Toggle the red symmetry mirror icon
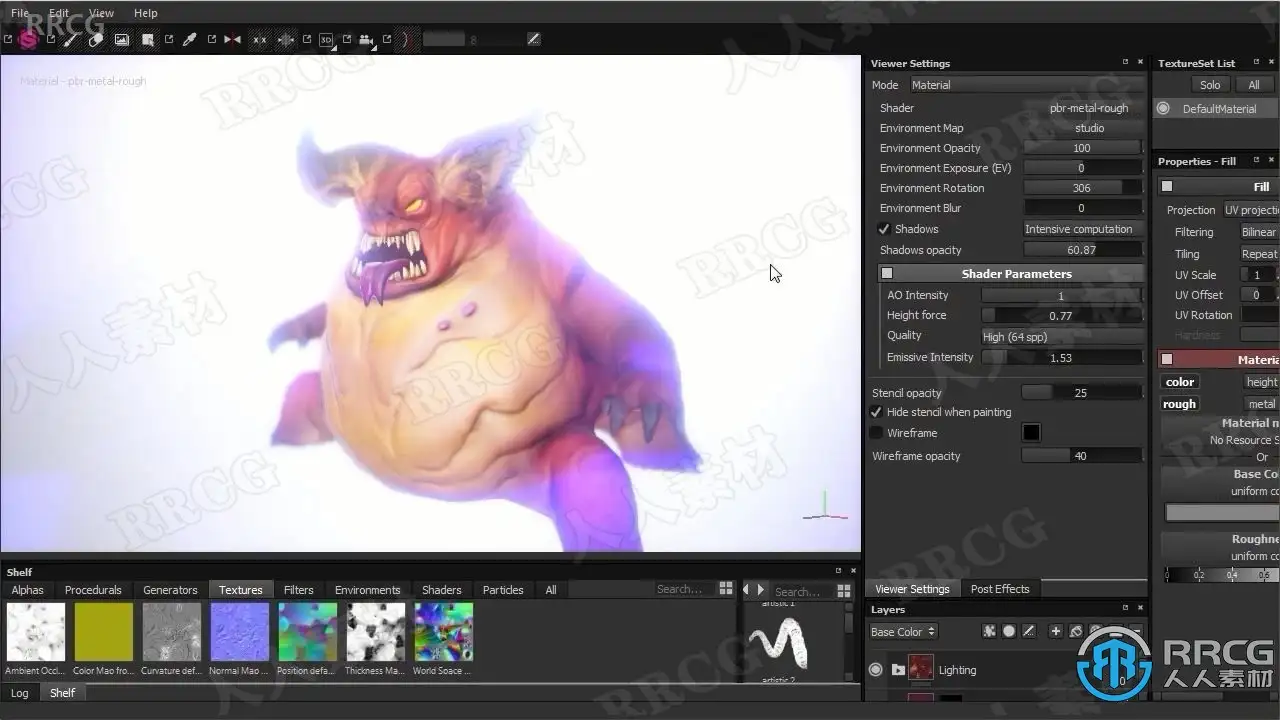This screenshot has height=720, width=1280. (232, 40)
